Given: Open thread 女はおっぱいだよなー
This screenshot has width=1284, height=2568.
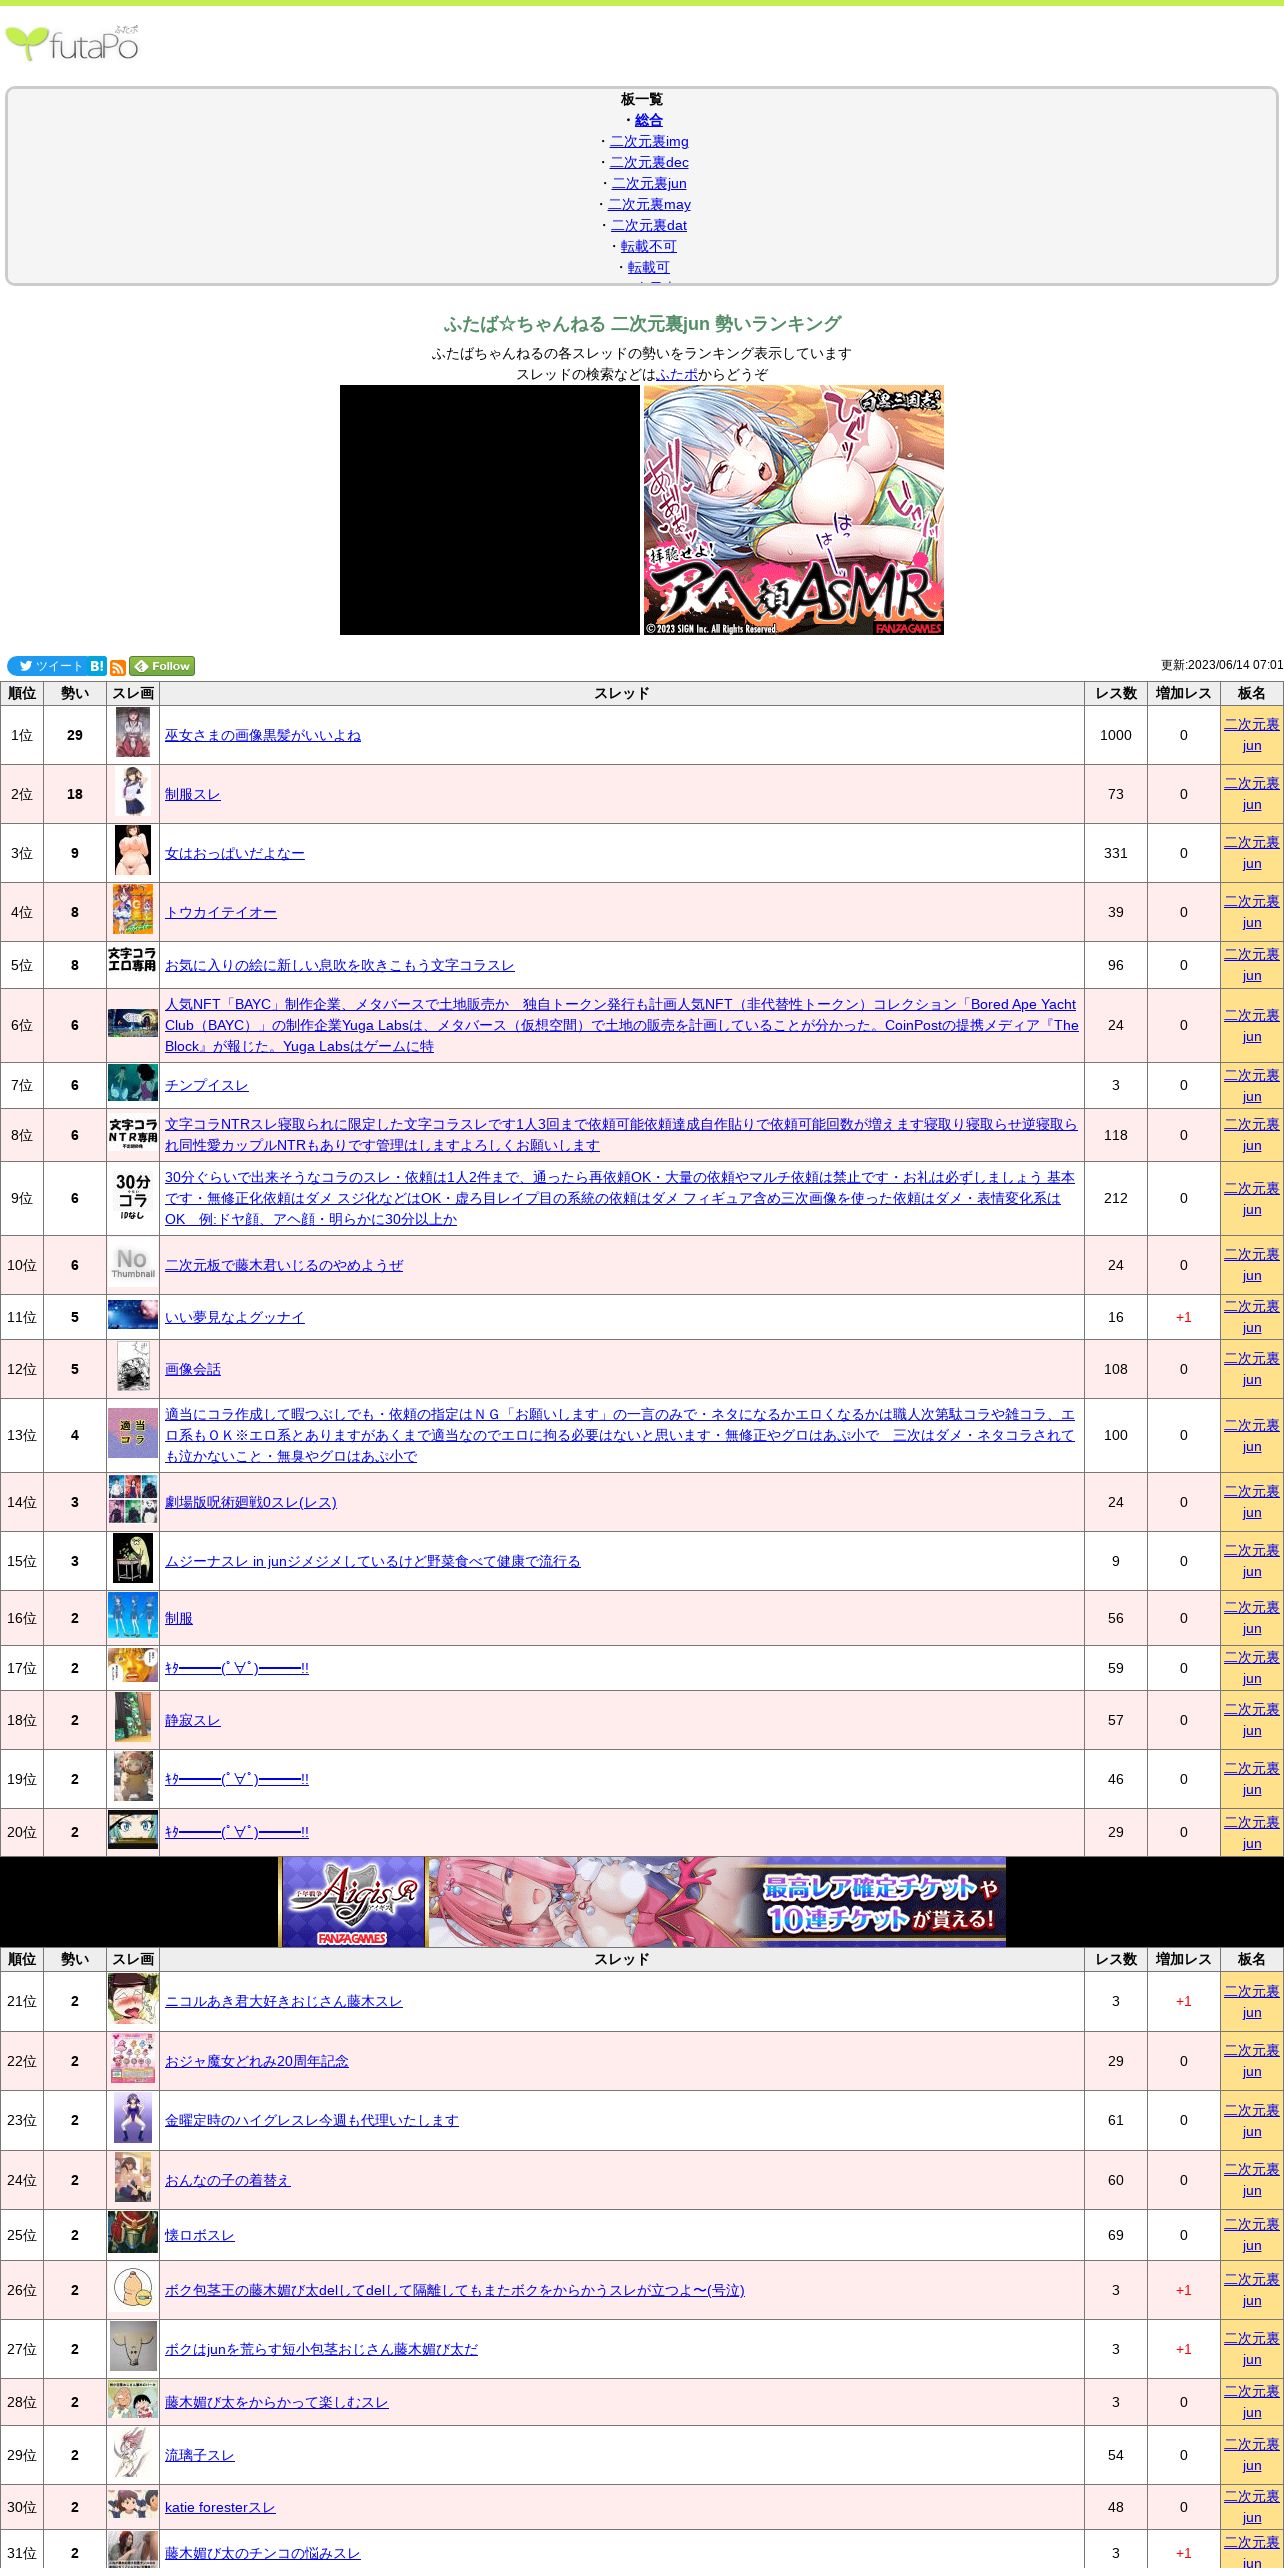Looking at the screenshot, I should pos(235,853).
